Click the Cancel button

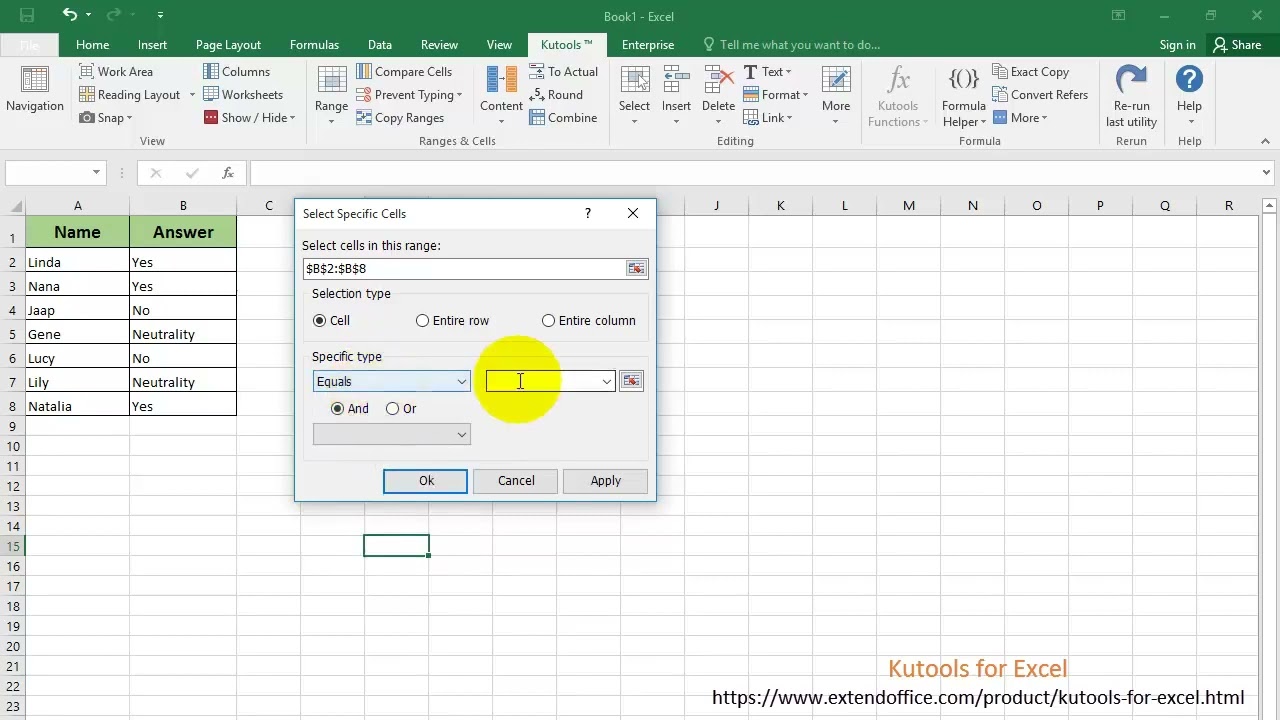[516, 481]
